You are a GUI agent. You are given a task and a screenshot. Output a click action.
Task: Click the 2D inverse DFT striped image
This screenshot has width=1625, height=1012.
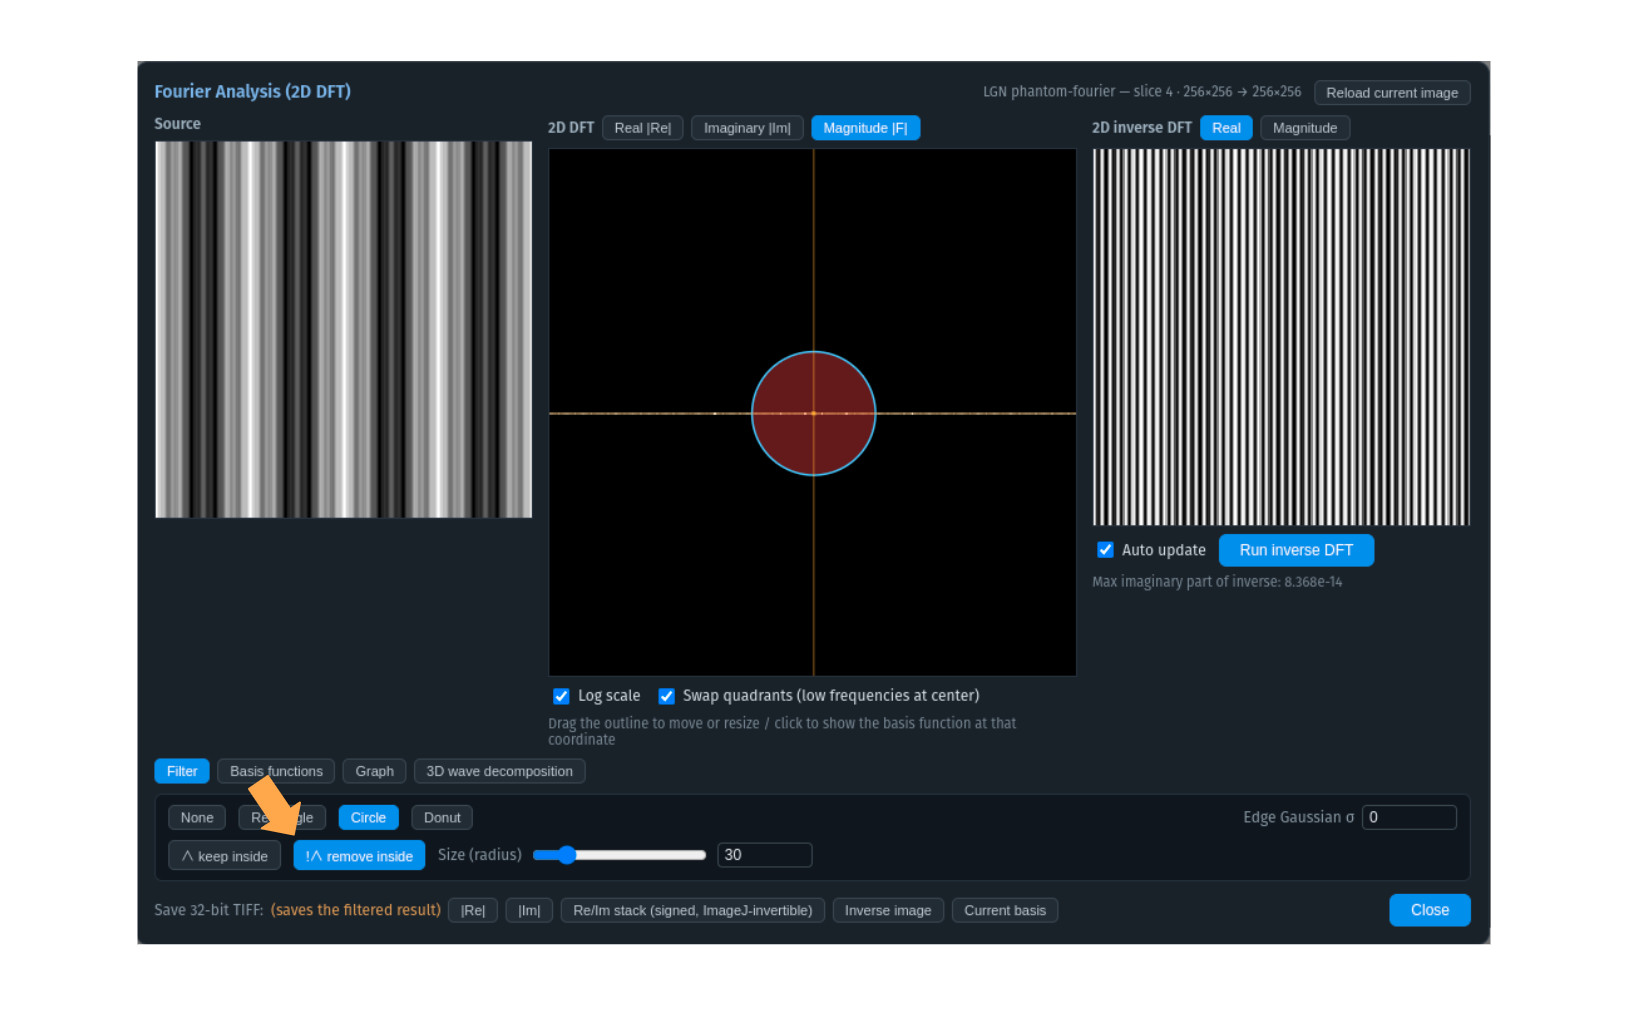[1281, 337]
